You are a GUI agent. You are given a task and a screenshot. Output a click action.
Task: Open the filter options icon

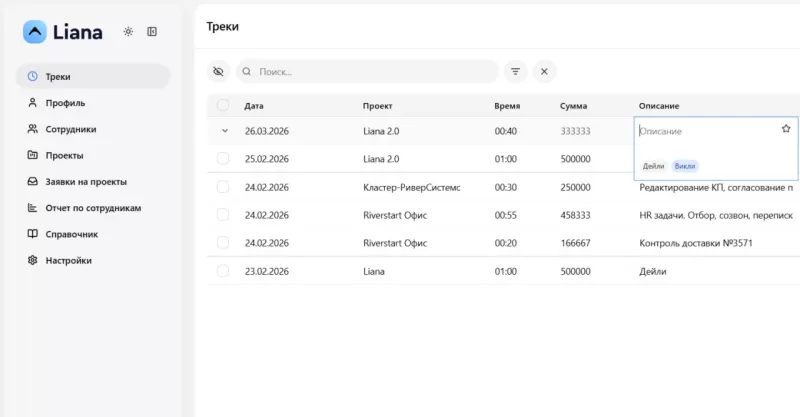(516, 72)
